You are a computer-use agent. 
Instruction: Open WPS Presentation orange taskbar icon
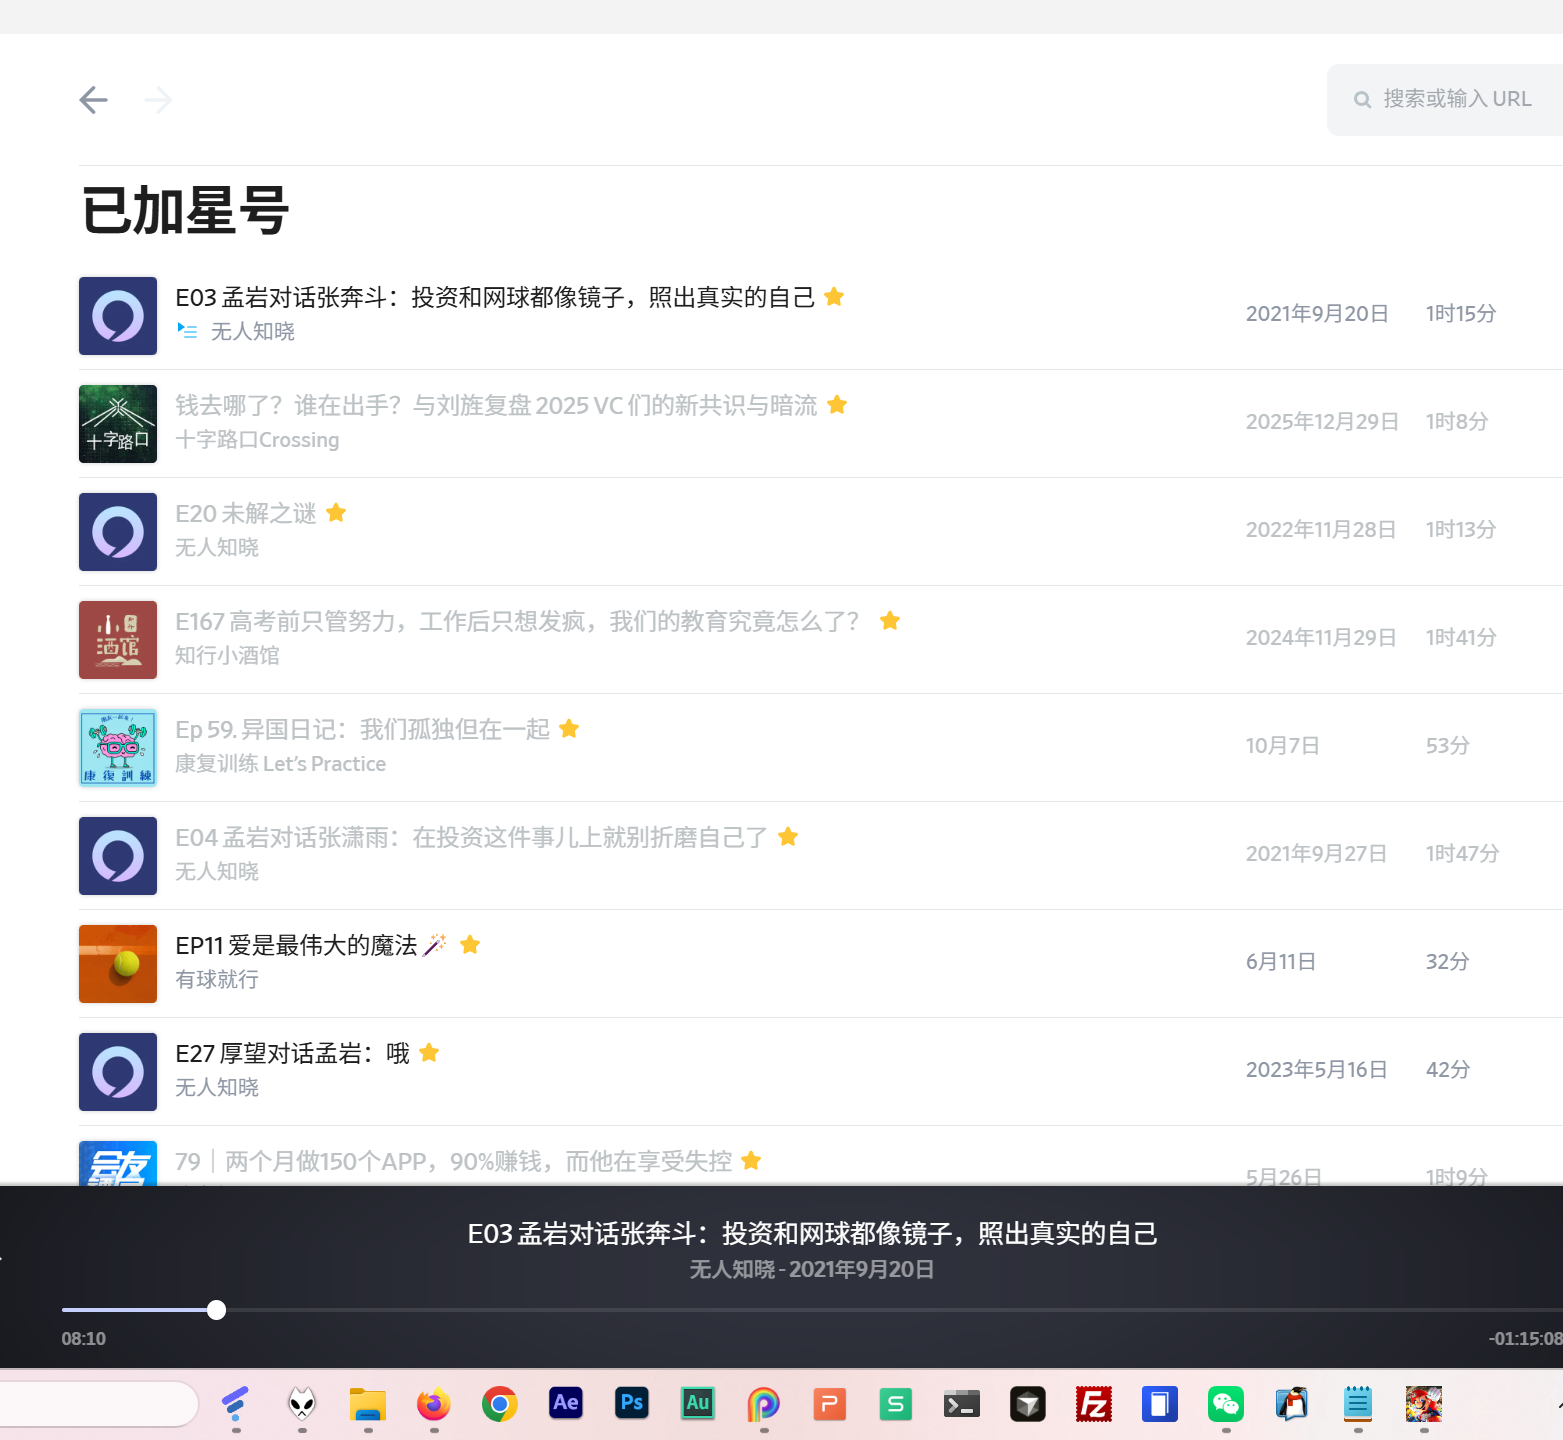tap(830, 1404)
